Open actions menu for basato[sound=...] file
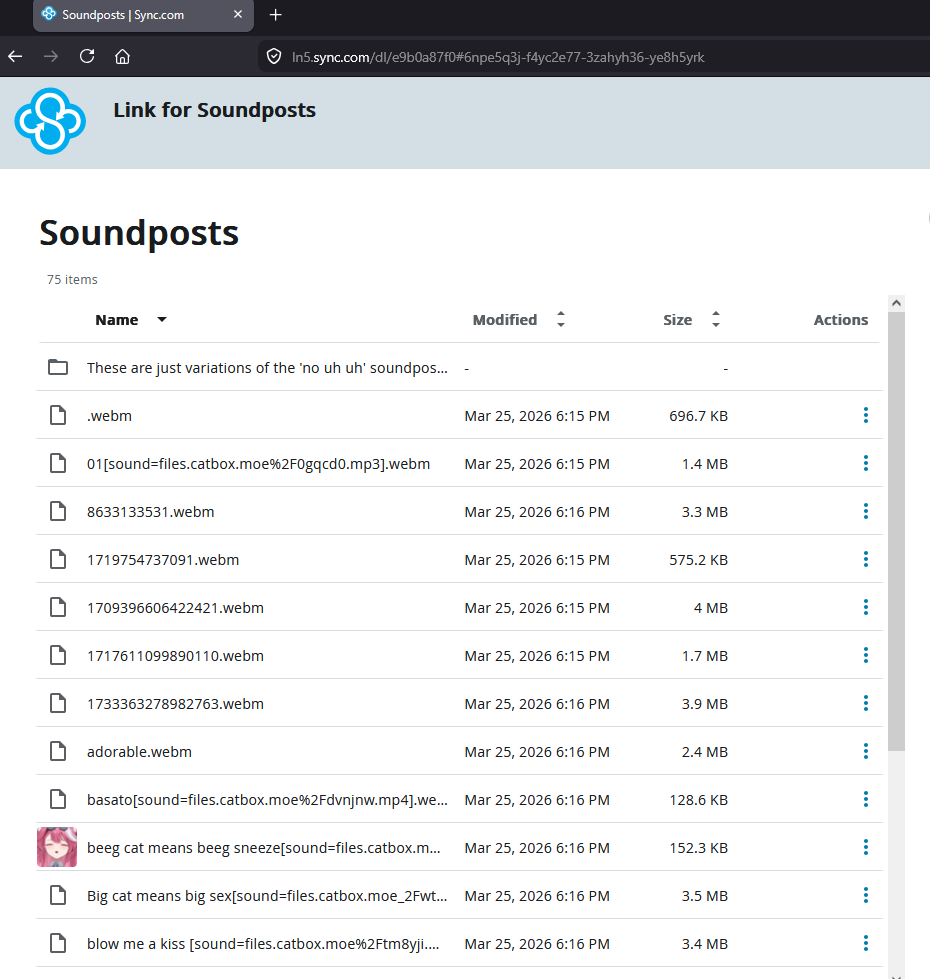Image resolution: width=930 pixels, height=979 pixels. (x=866, y=800)
